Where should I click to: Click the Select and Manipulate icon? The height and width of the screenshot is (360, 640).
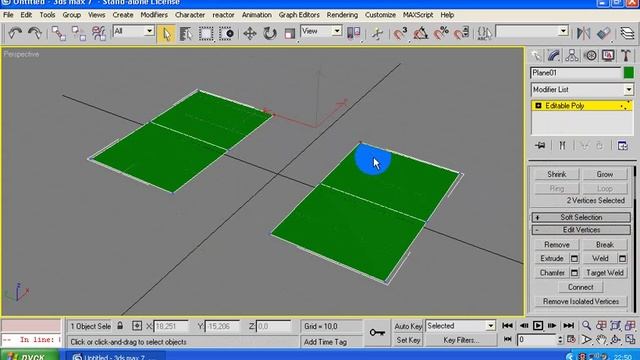pyautogui.click(x=377, y=33)
